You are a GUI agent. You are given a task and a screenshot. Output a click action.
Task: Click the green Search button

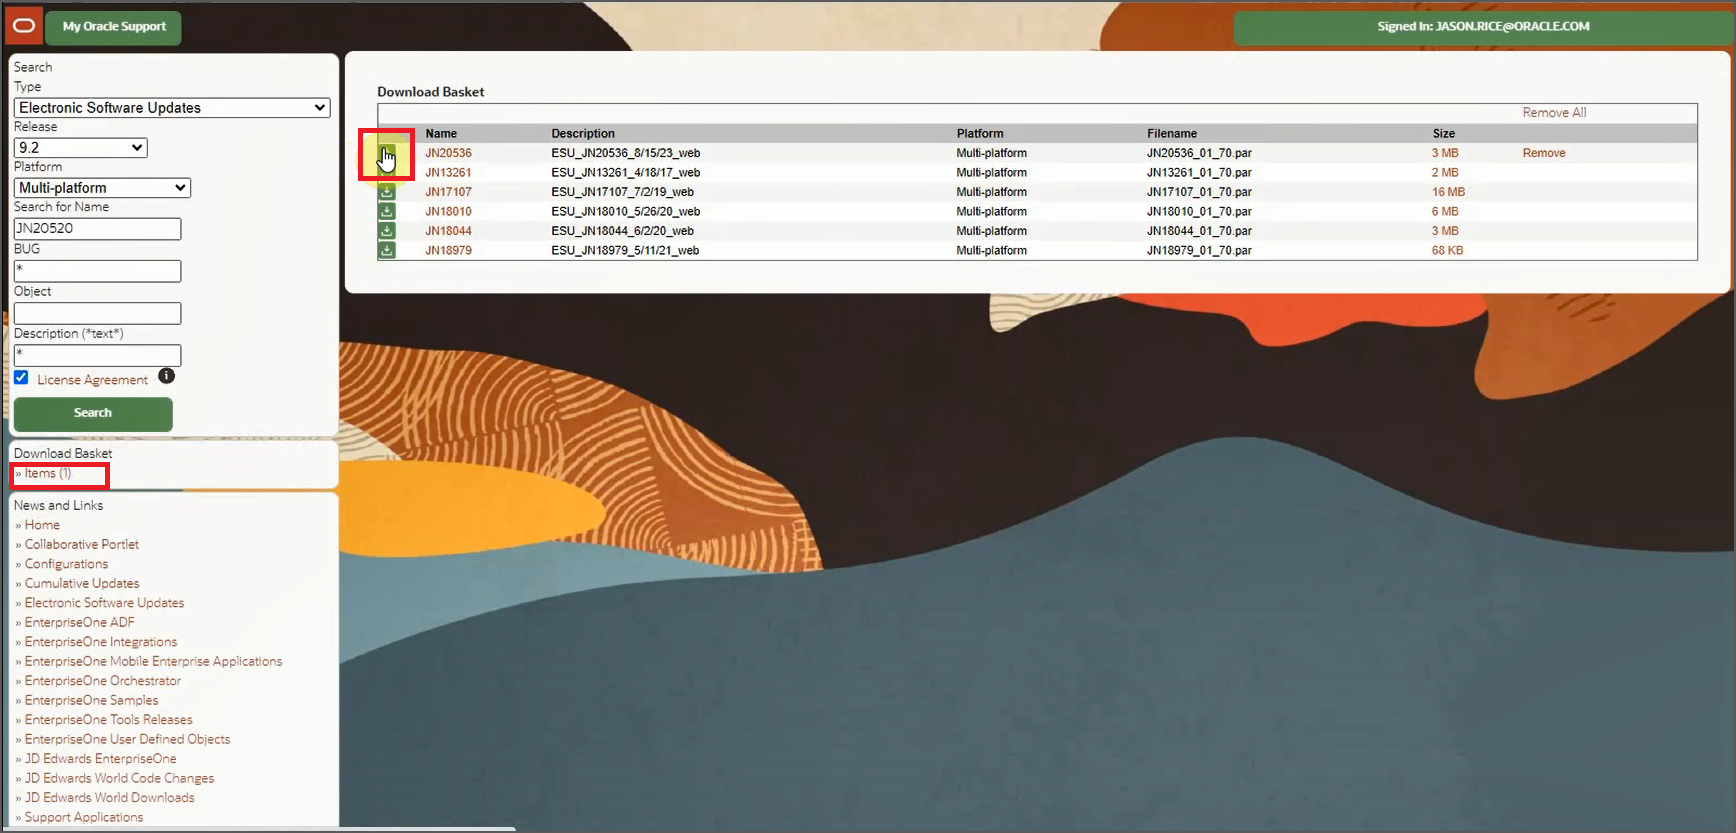pyautogui.click(x=93, y=413)
